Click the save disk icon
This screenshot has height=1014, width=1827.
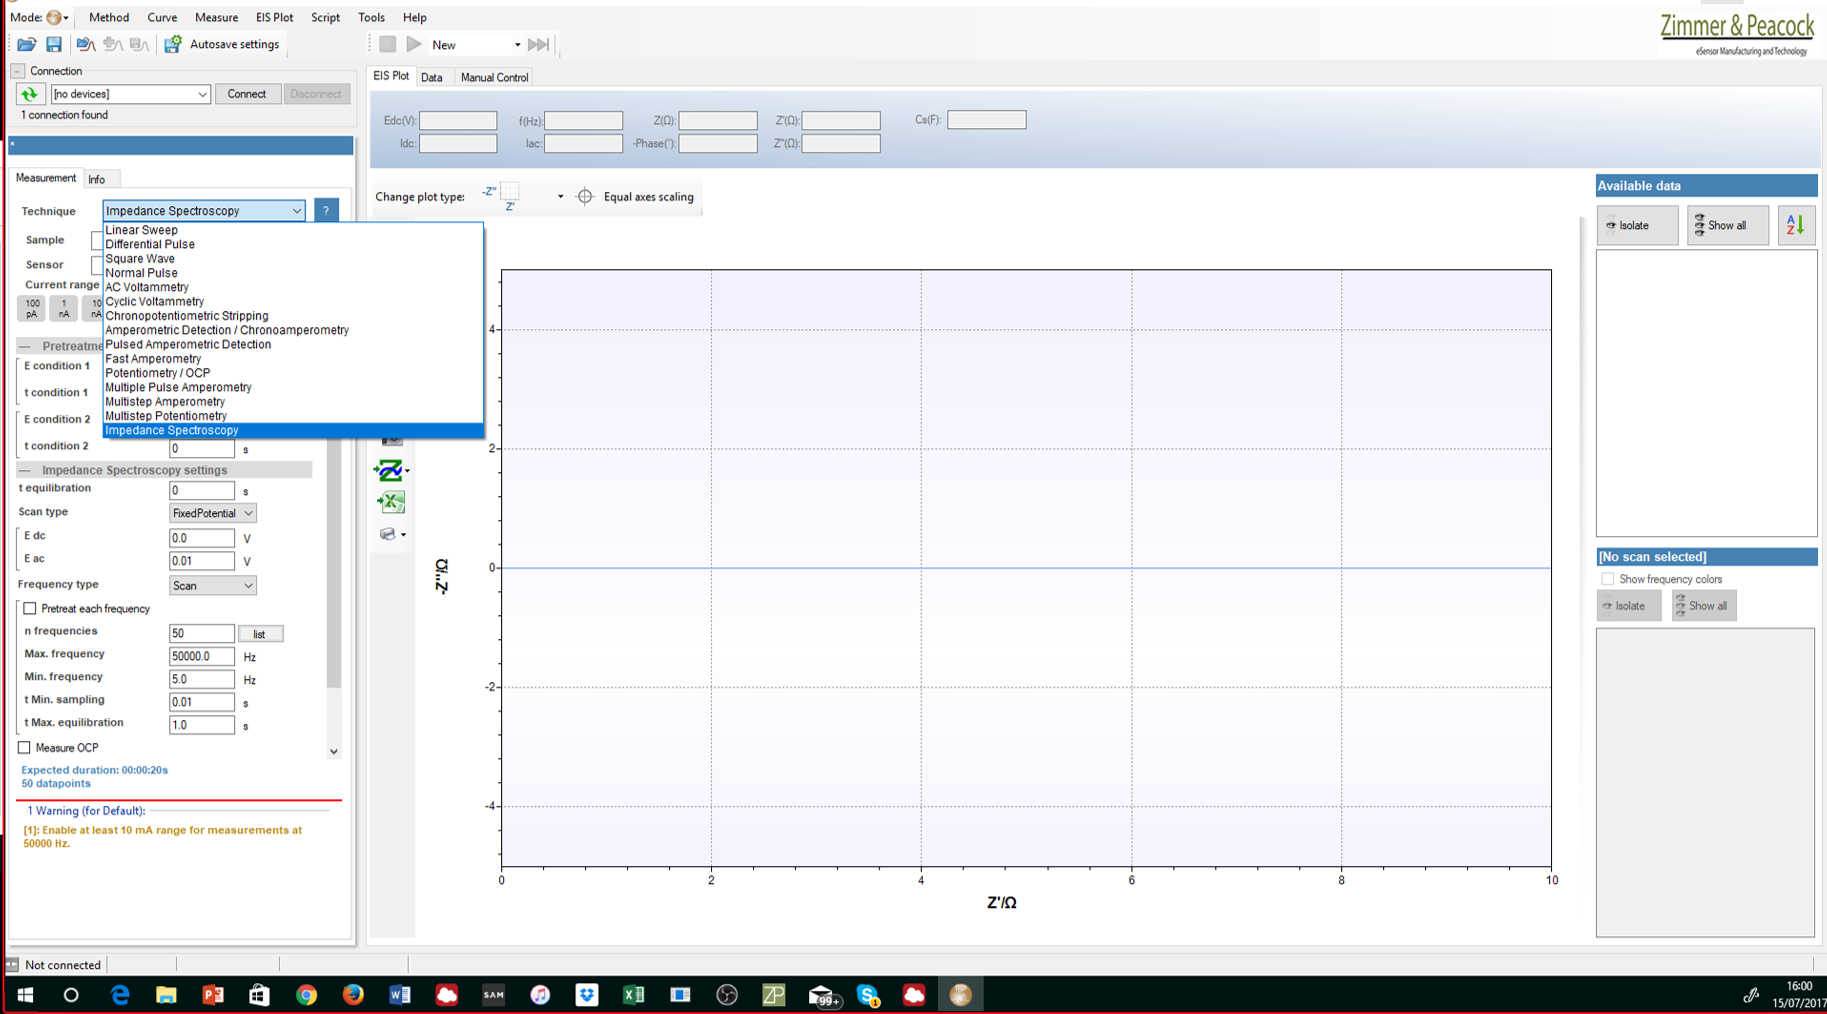point(54,44)
